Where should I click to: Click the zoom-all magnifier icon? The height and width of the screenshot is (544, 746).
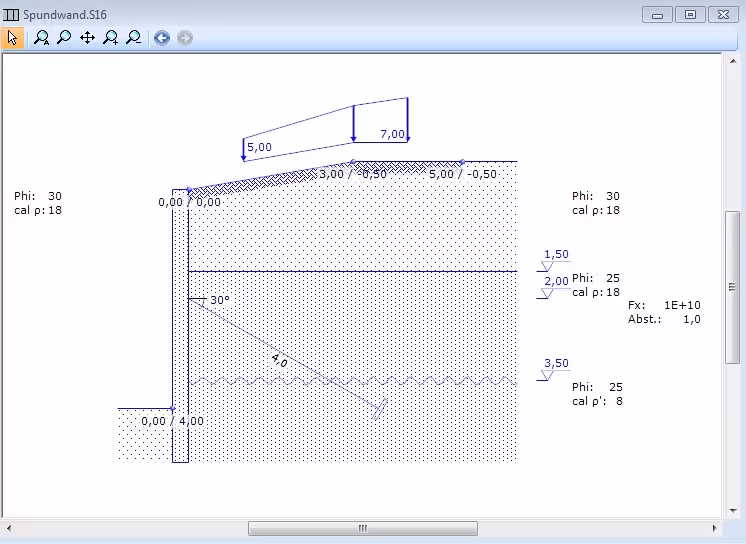[41, 38]
